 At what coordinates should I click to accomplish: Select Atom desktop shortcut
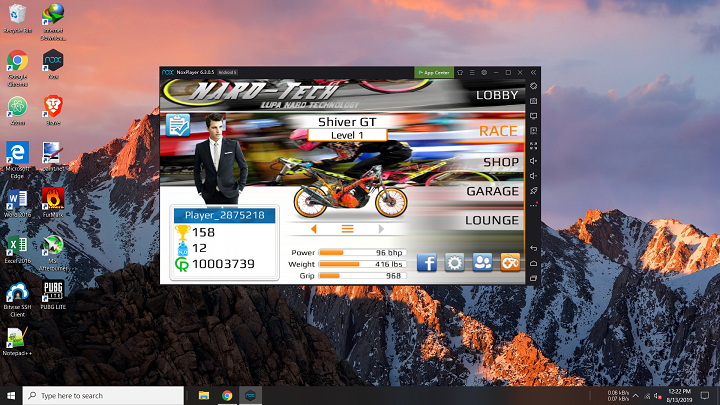17,111
